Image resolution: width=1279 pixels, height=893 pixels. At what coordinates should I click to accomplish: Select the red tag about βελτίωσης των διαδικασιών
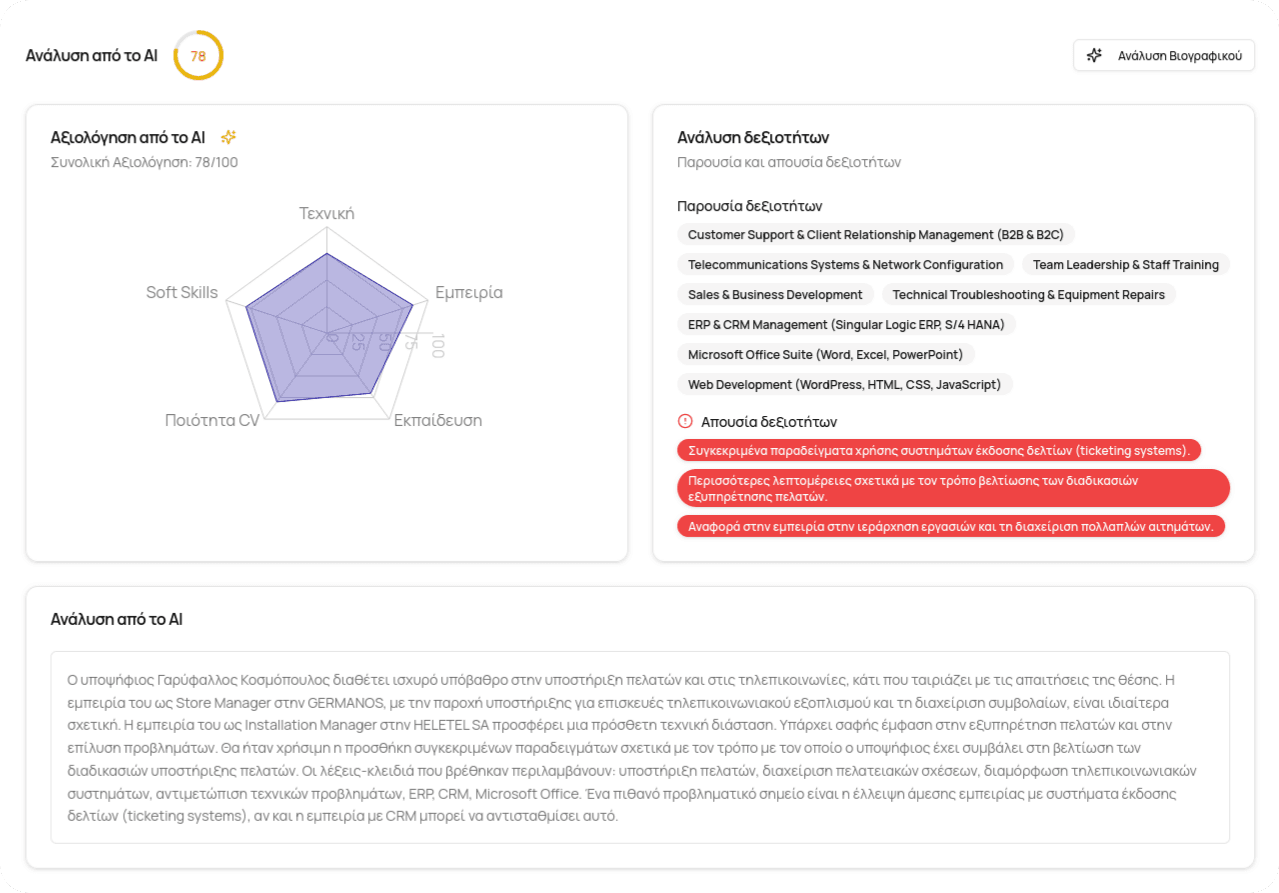click(x=953, y=488)
